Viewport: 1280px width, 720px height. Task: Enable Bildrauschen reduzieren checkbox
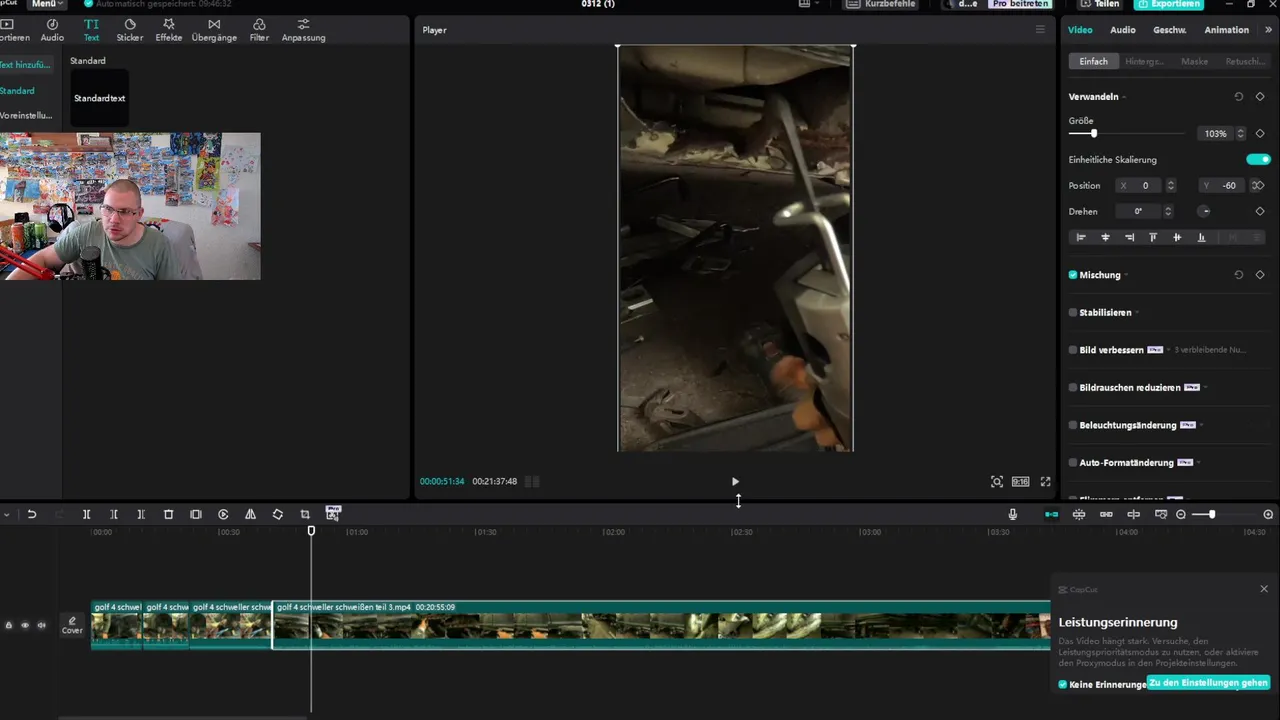(x=1073, y=387)
